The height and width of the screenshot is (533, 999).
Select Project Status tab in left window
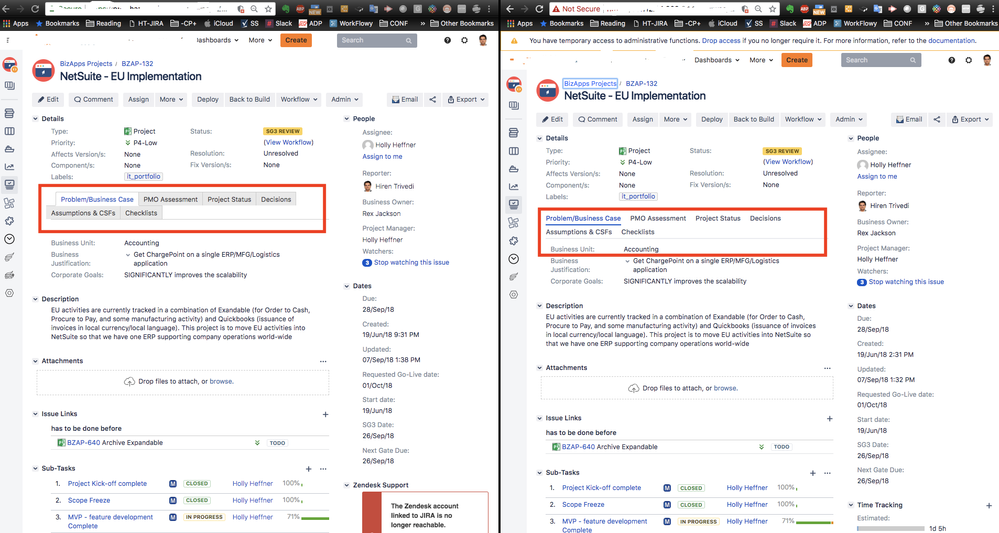click(229, 199)
